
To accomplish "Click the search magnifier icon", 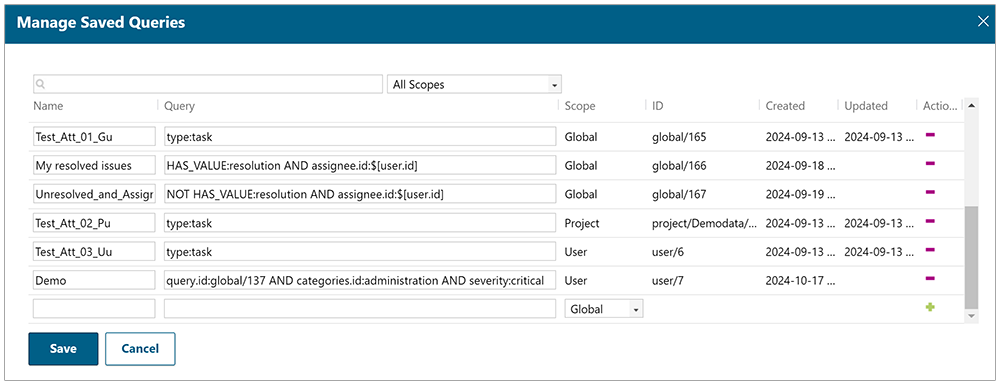I will (40, 84).
